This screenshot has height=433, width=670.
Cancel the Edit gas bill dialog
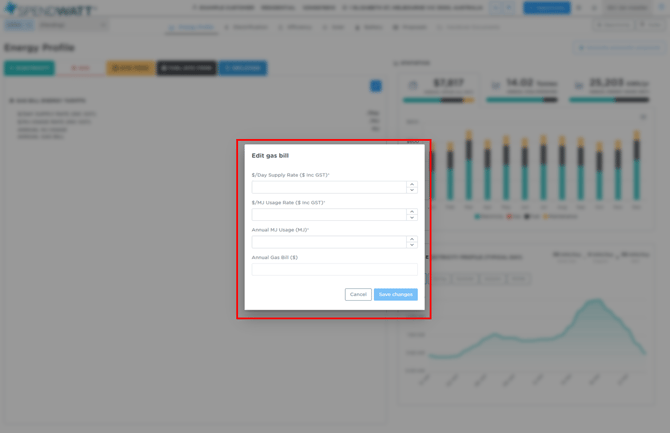pyautogui.click(x=358, y=294)
